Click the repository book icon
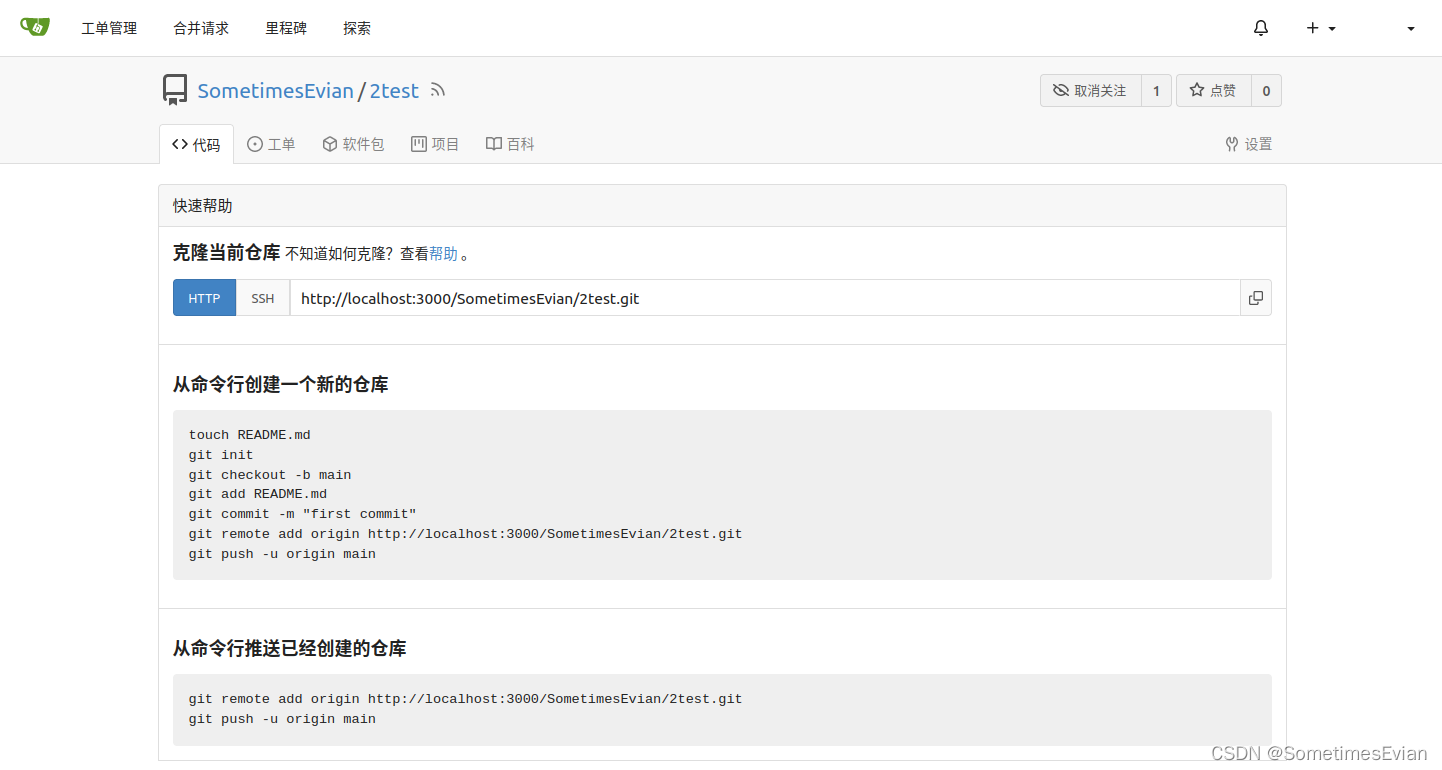 pos(175,90)
